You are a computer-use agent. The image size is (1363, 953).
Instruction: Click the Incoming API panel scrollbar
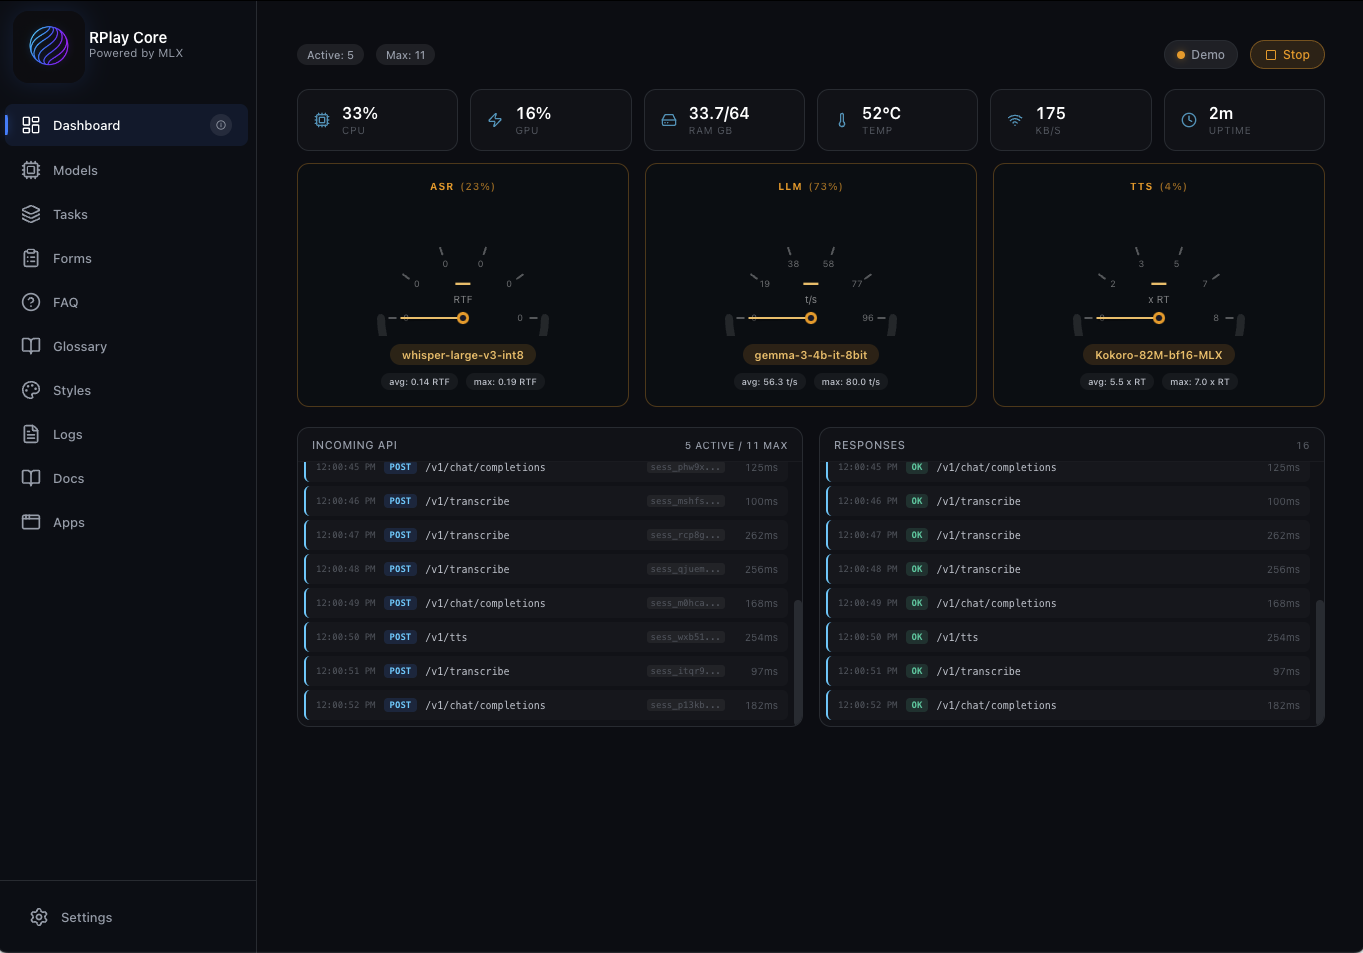click(x=797, y=660)
